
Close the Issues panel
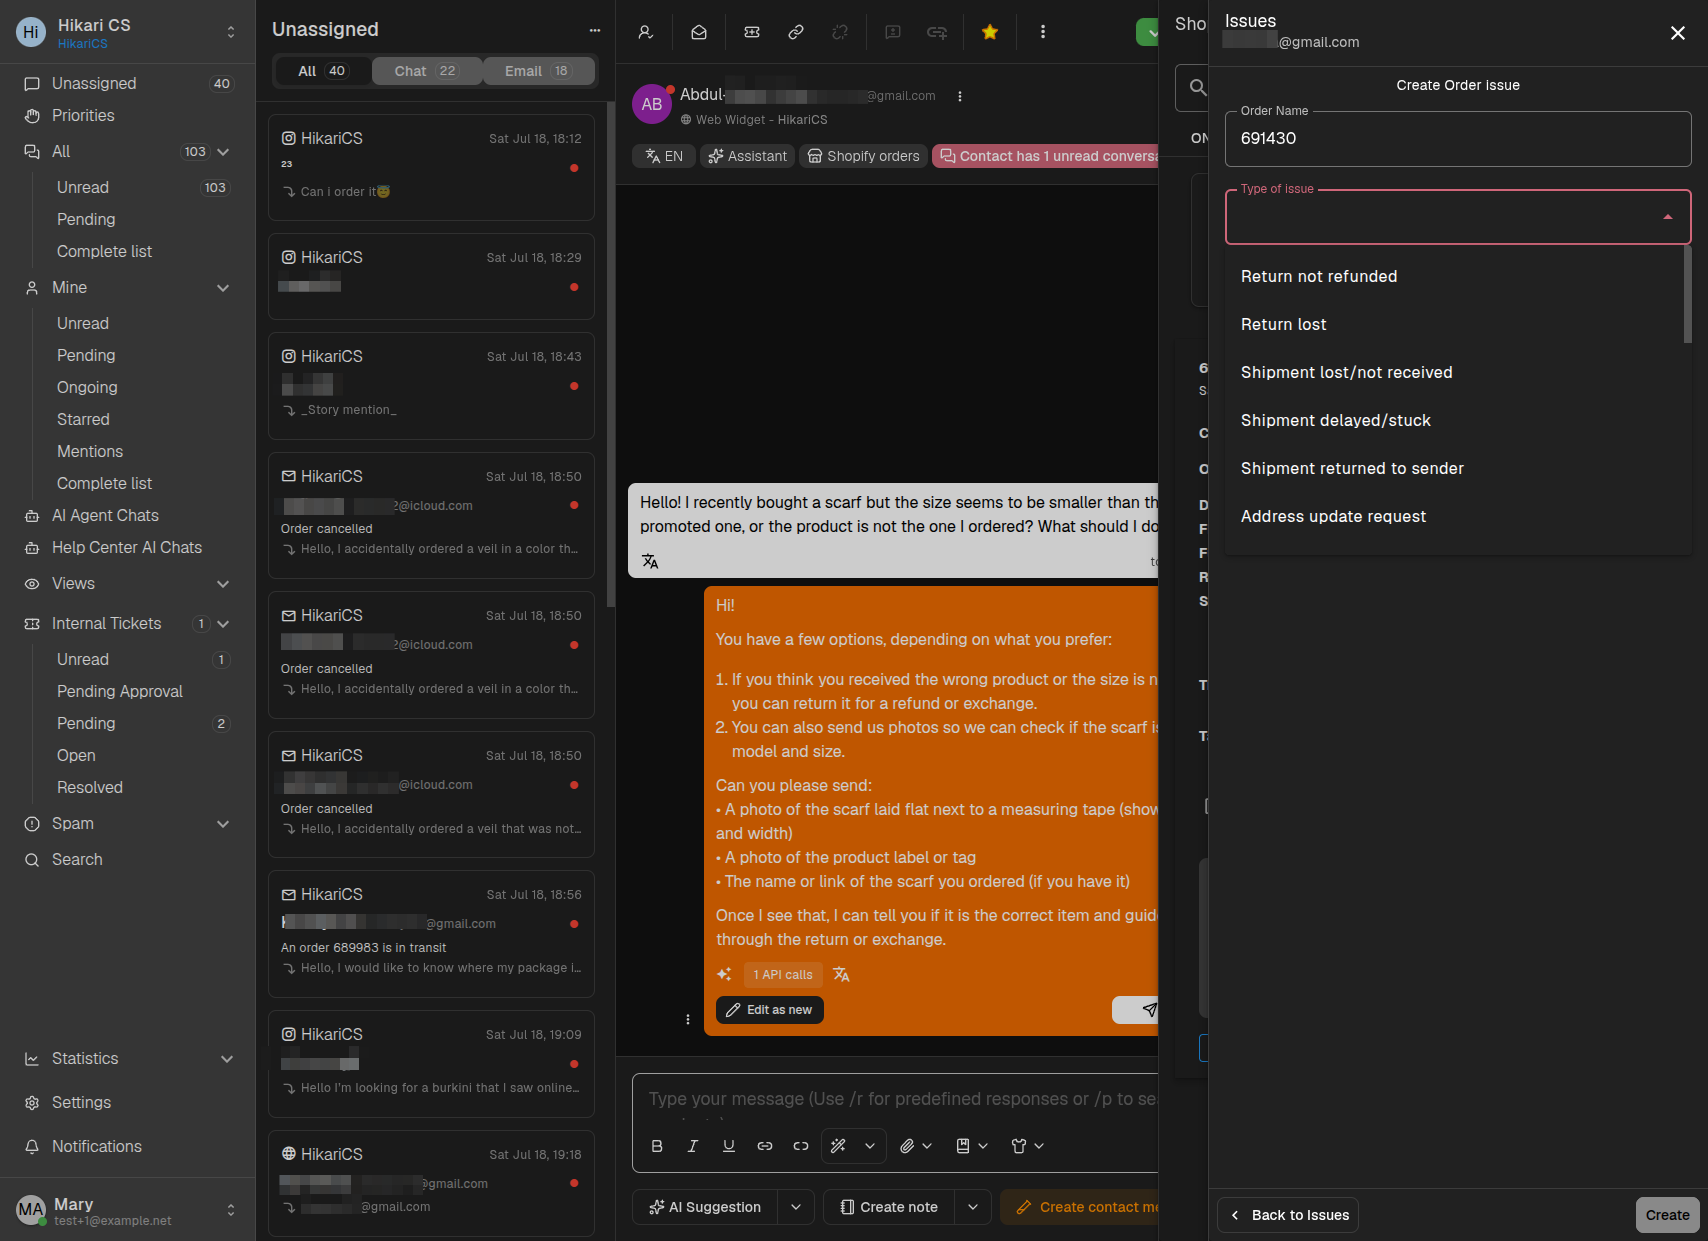click(x=1678, y=33)
